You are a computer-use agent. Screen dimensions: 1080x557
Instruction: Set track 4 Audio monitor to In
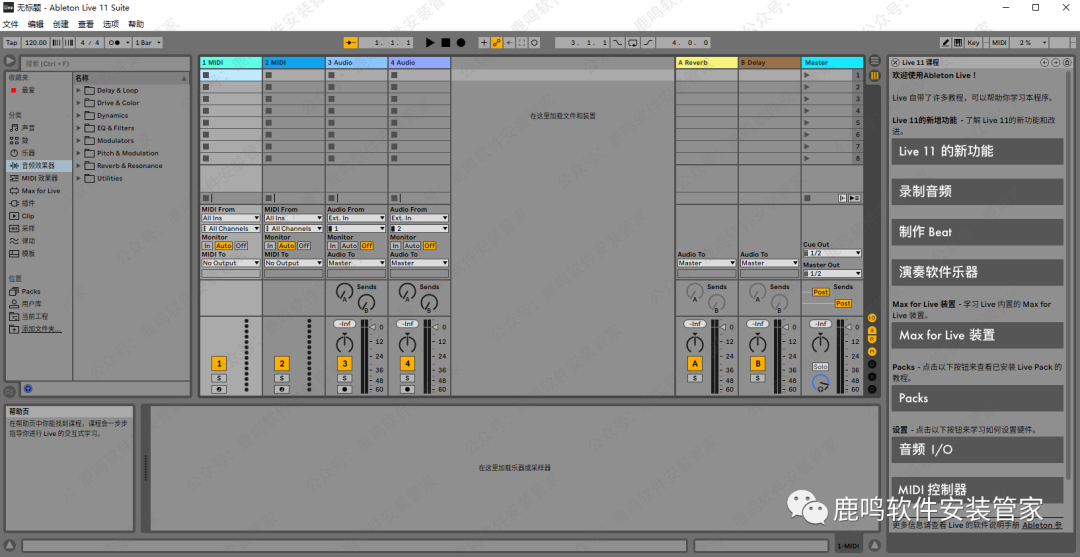(x=395, y=246)
